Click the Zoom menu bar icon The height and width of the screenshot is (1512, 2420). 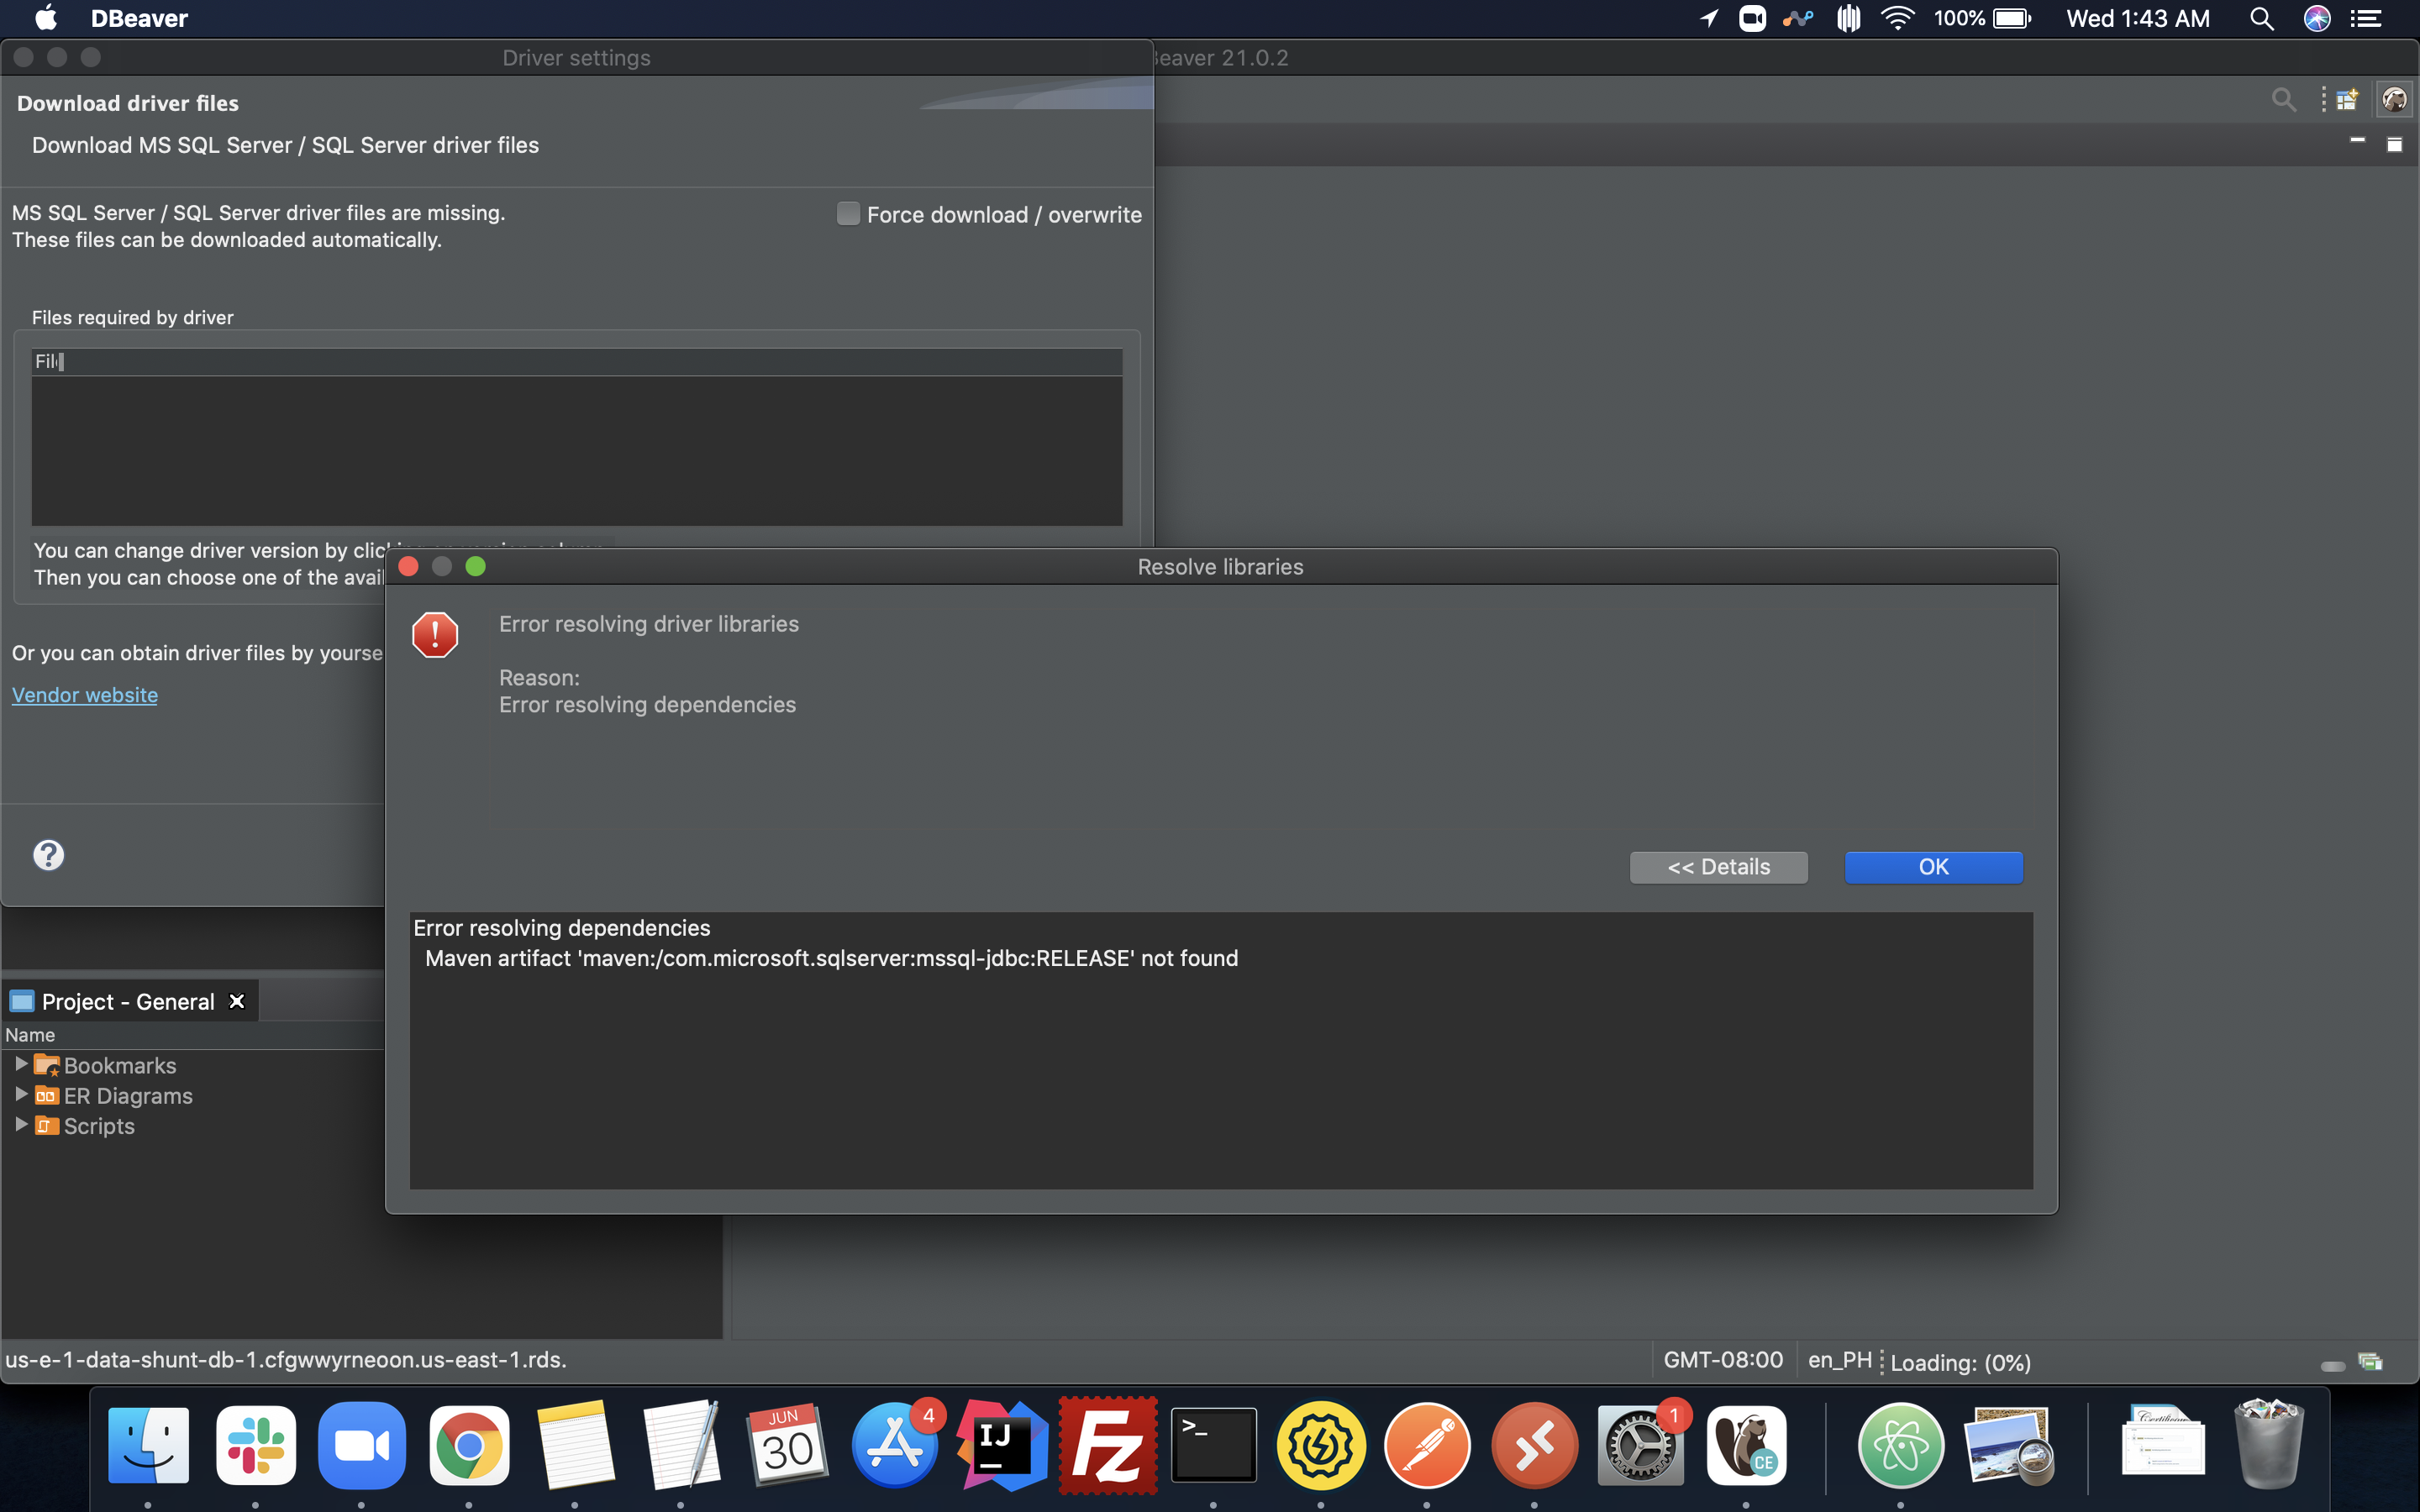pyautogui.click(x=1753, y=18)
